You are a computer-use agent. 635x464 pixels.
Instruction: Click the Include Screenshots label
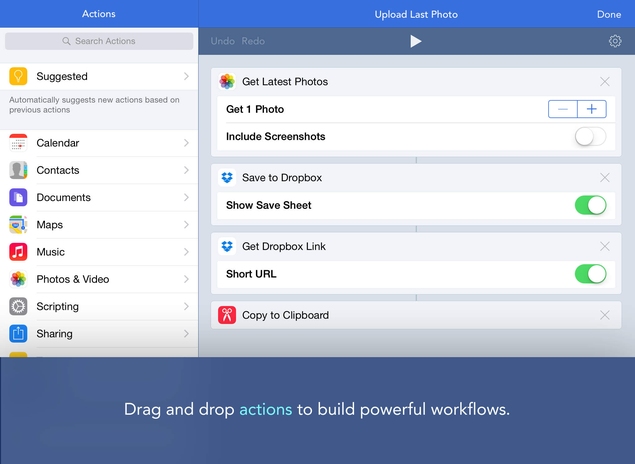click(275, 136)
